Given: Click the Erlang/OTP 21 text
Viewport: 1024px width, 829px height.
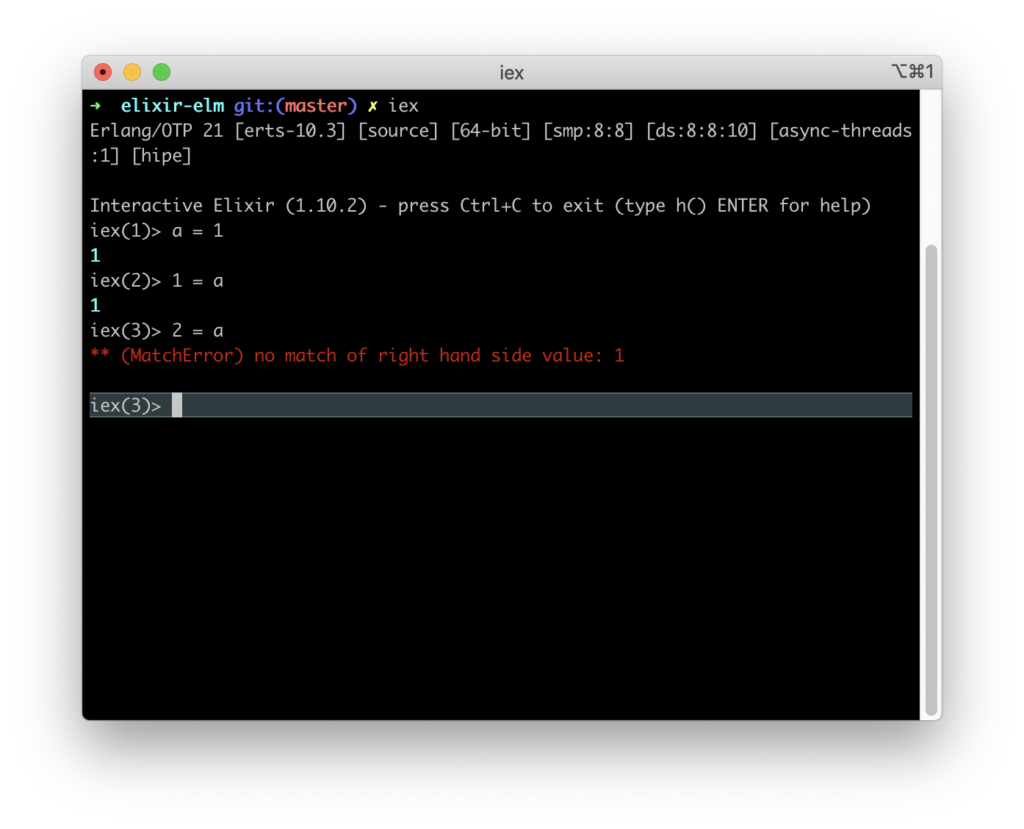Looking at the screenshot, I should tap(156, 131).
